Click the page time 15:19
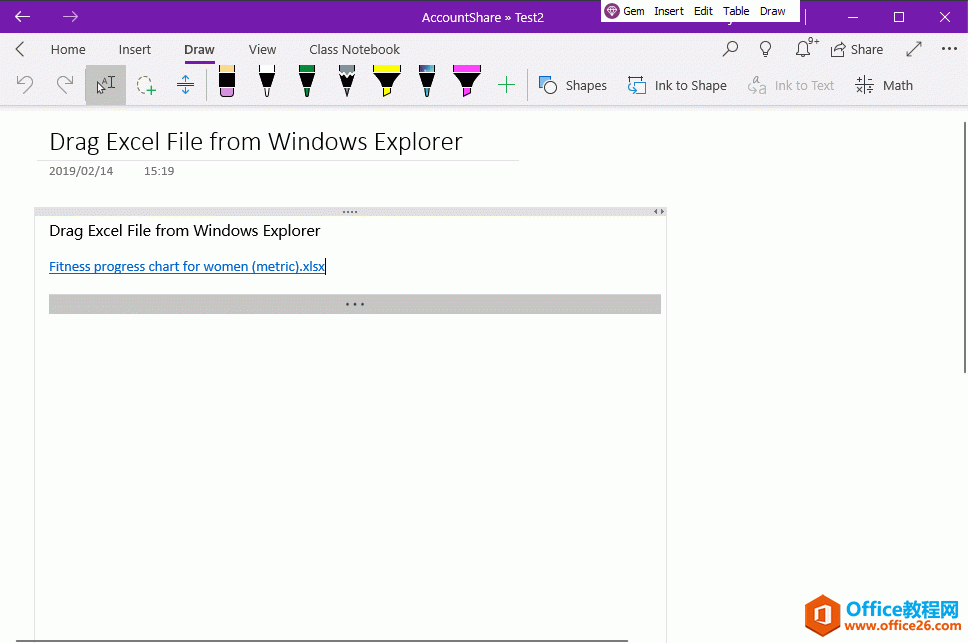The height and width of the screenshot is (643, 968). [x=159, y=171]
